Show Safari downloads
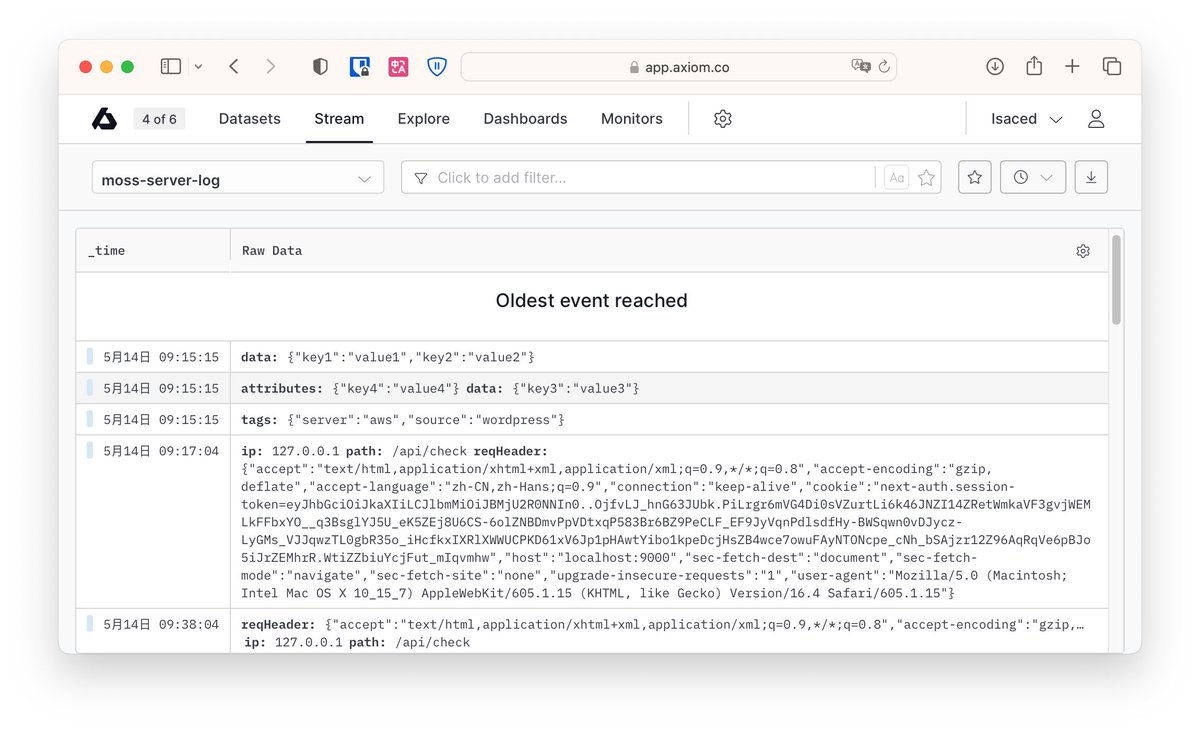 point(995,66)
